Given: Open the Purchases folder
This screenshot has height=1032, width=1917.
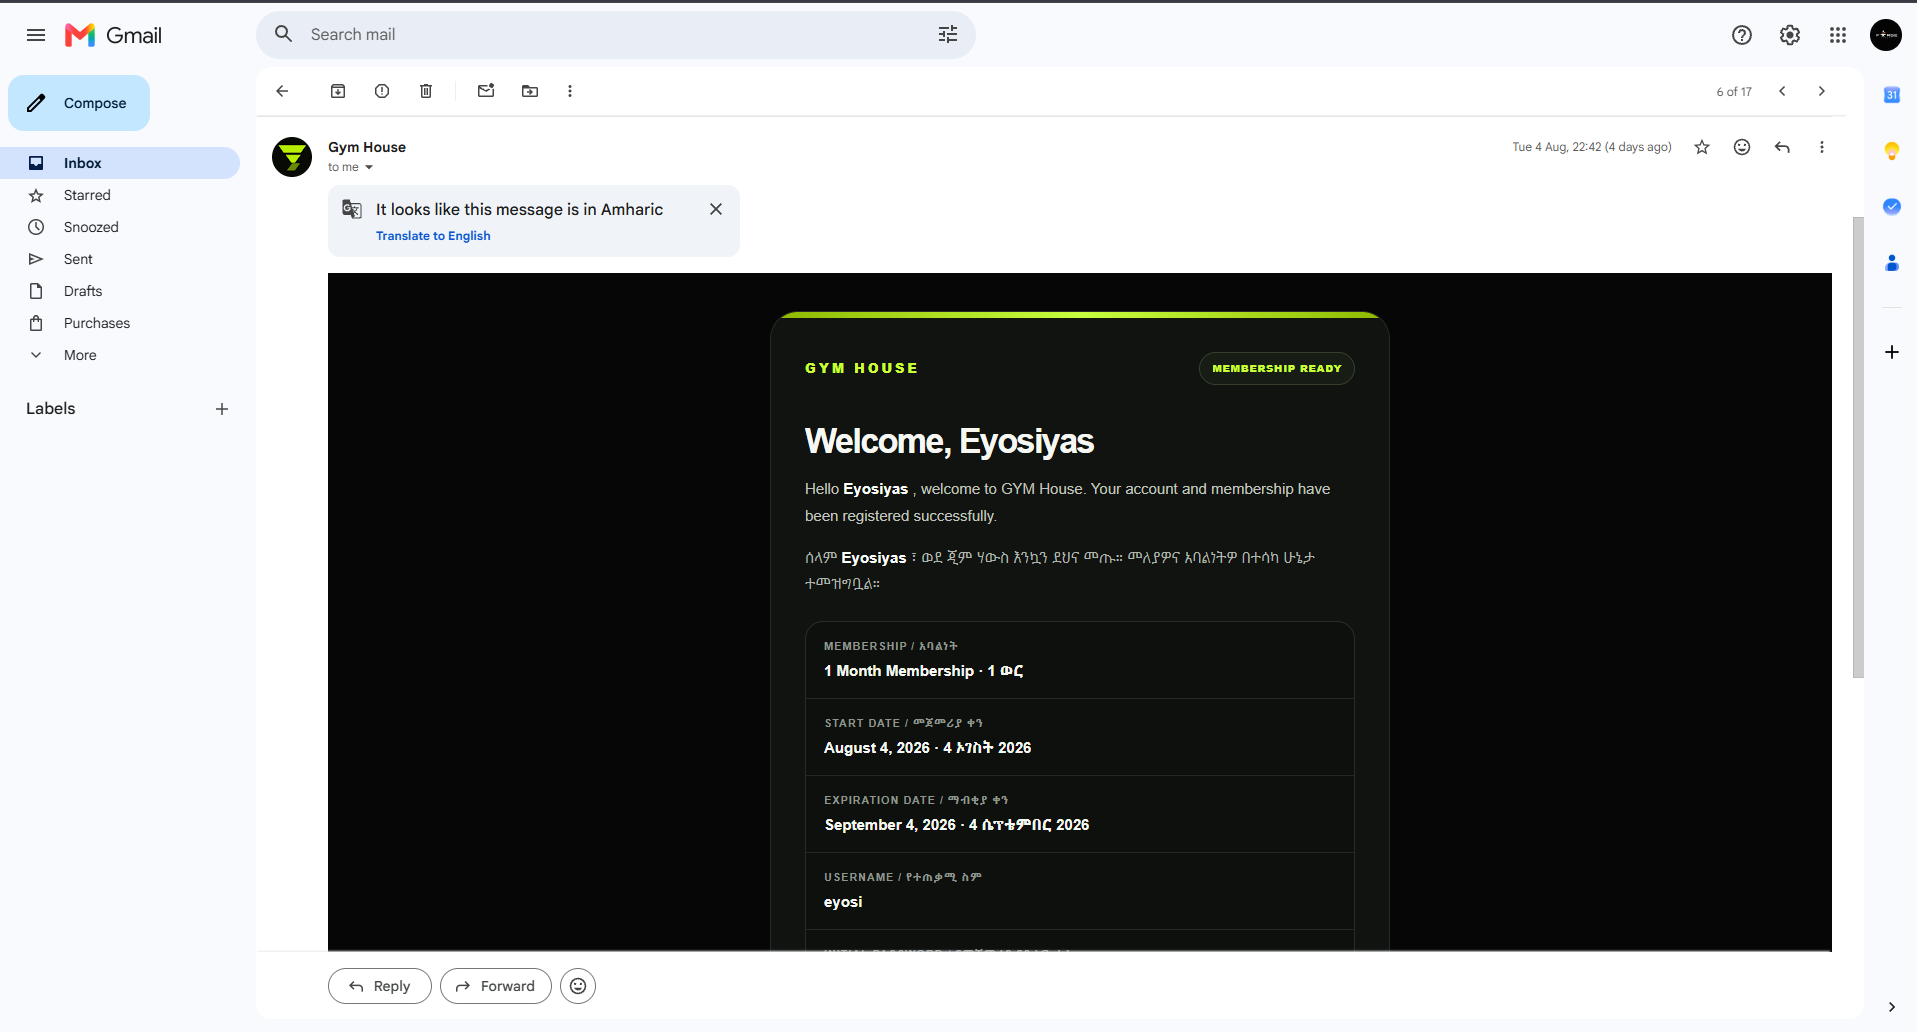Looking at the screenshot, I should (x=120, y=323).
